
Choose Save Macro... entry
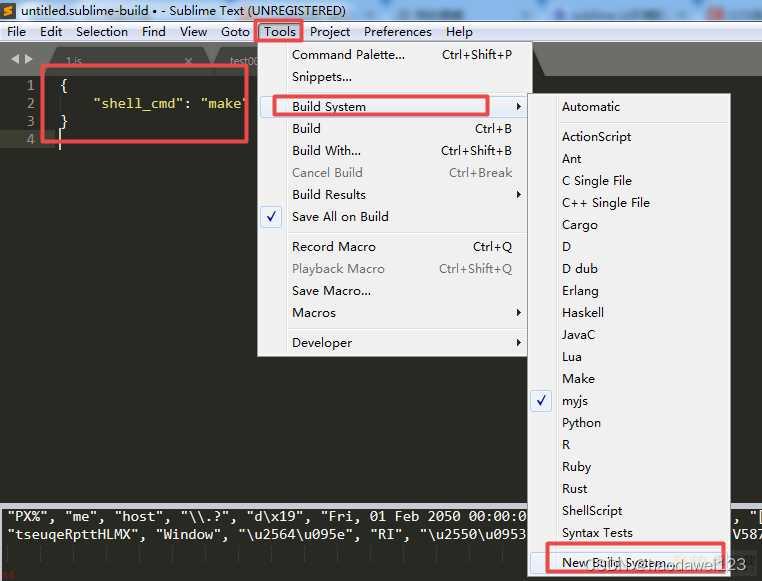pyautogui.click(x=394, y=290)
